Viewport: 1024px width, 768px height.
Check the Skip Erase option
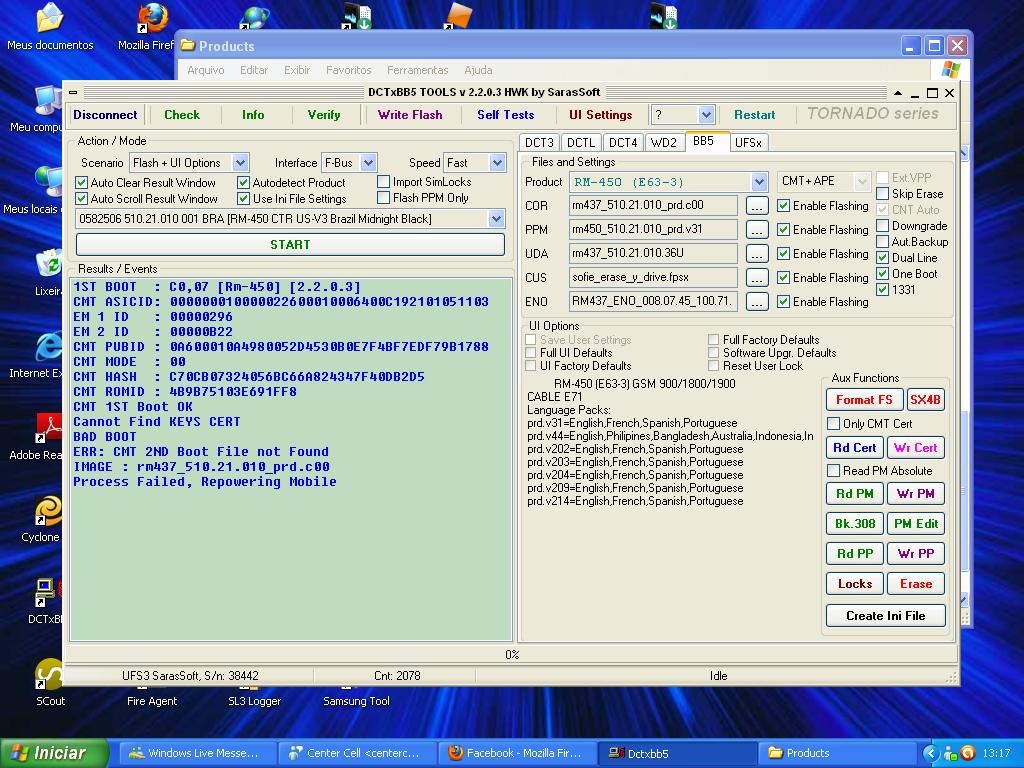tap(882, 193)
